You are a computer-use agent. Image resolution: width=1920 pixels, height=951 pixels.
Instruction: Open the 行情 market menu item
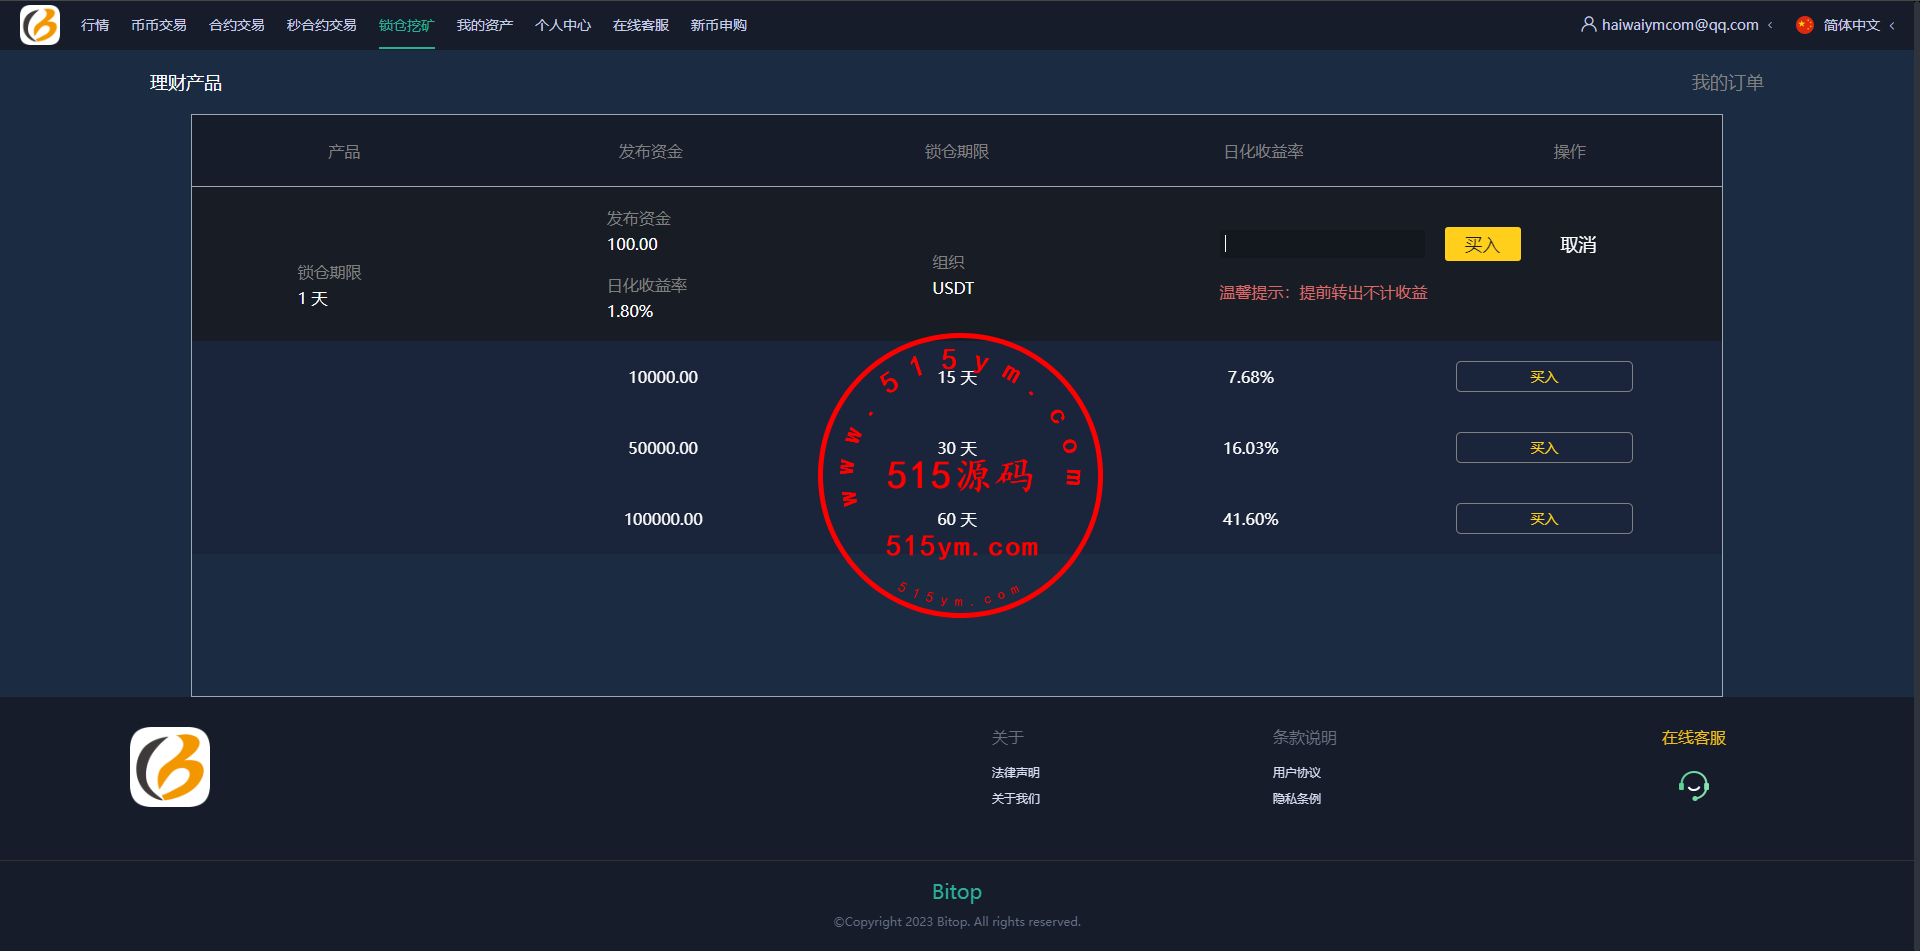click(x=95, y=25)
